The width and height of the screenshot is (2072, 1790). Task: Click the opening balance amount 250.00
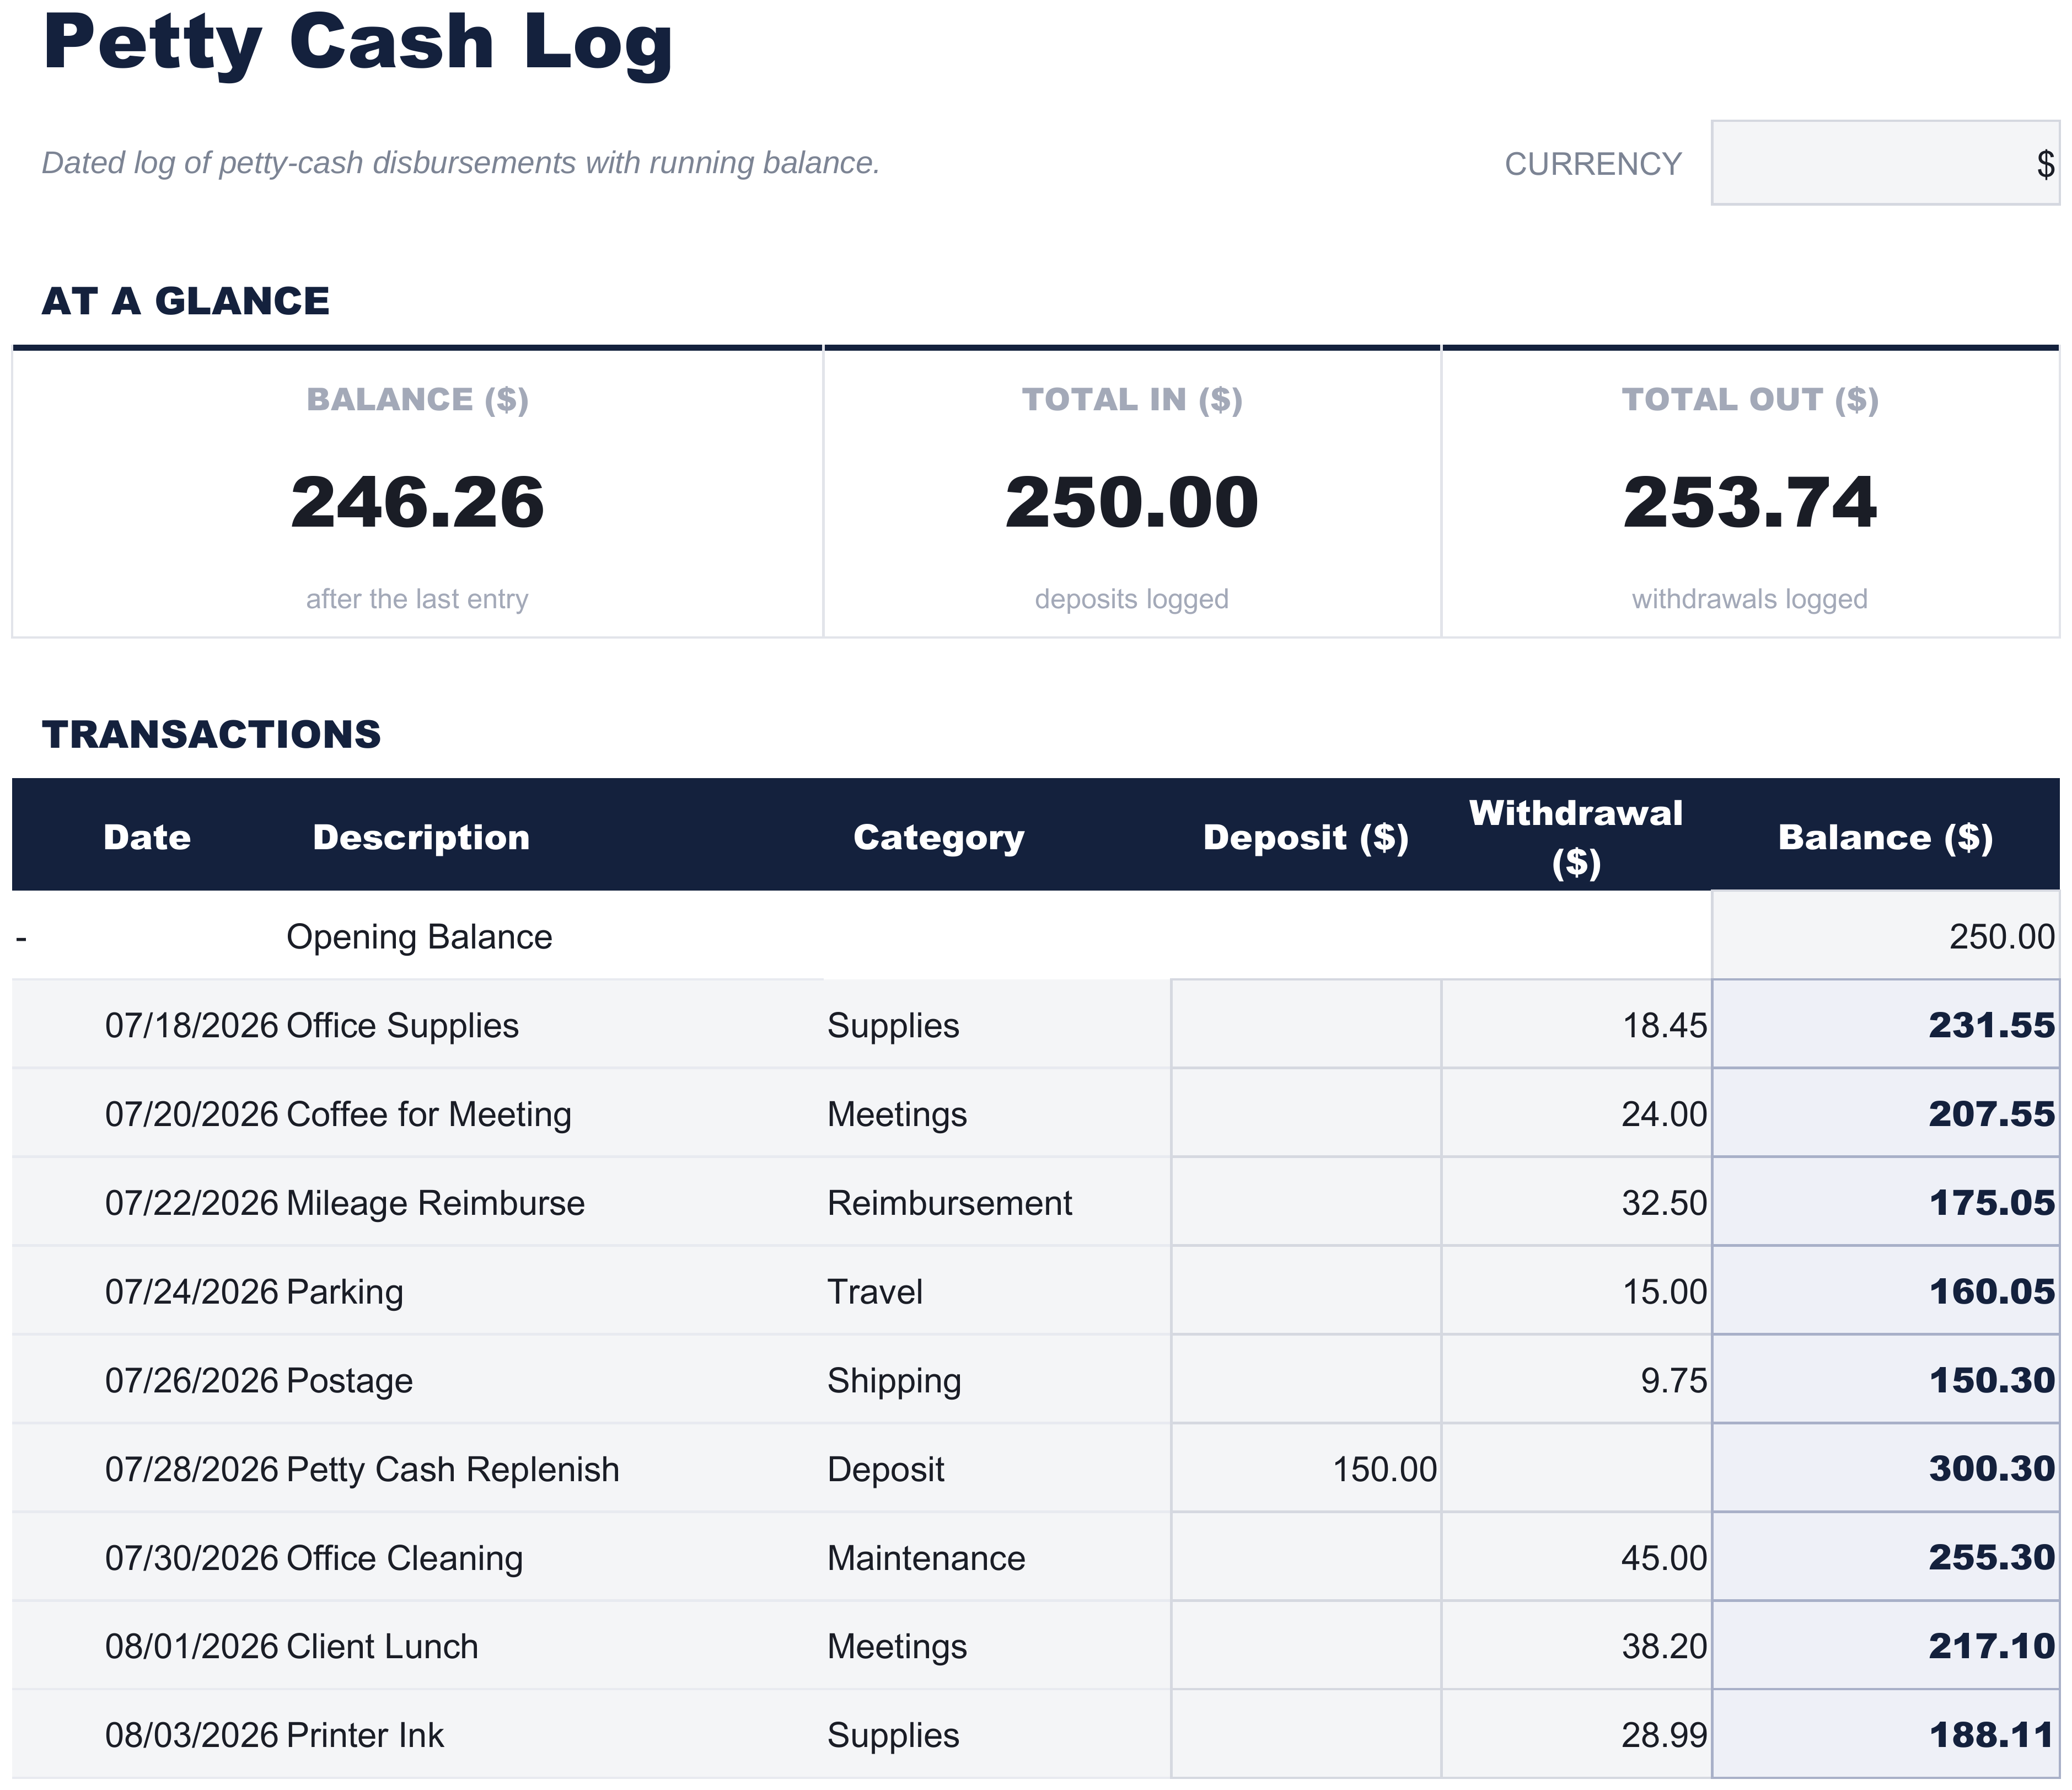click(1885, 936)
